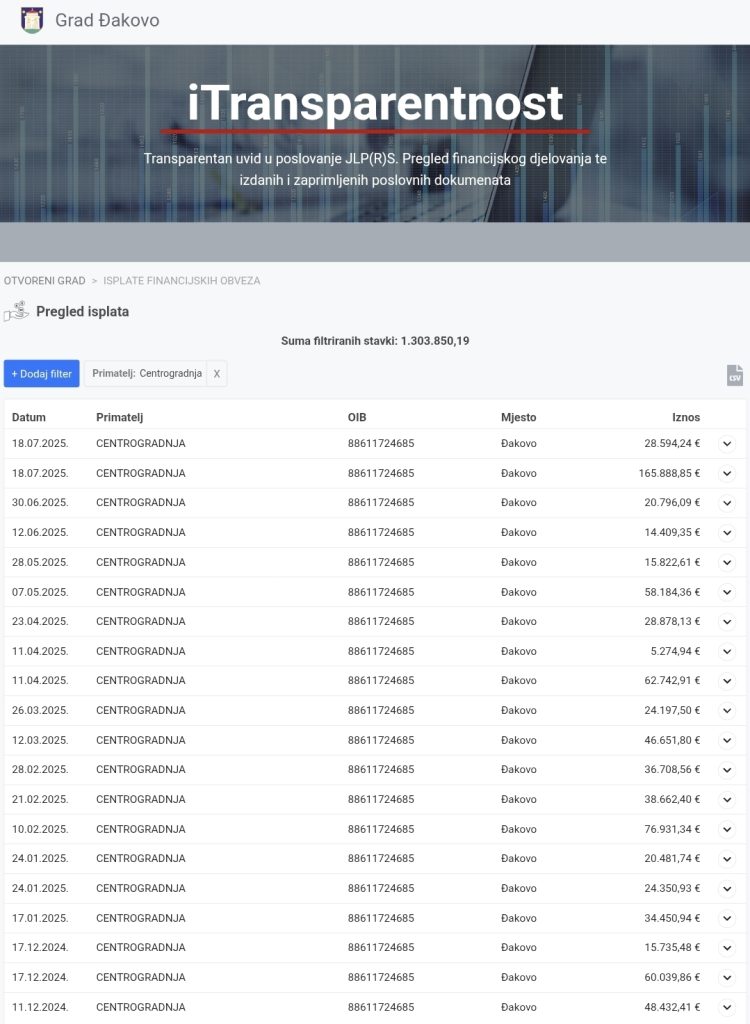Expand the 10.02.2025 payment row

(727, 829)
